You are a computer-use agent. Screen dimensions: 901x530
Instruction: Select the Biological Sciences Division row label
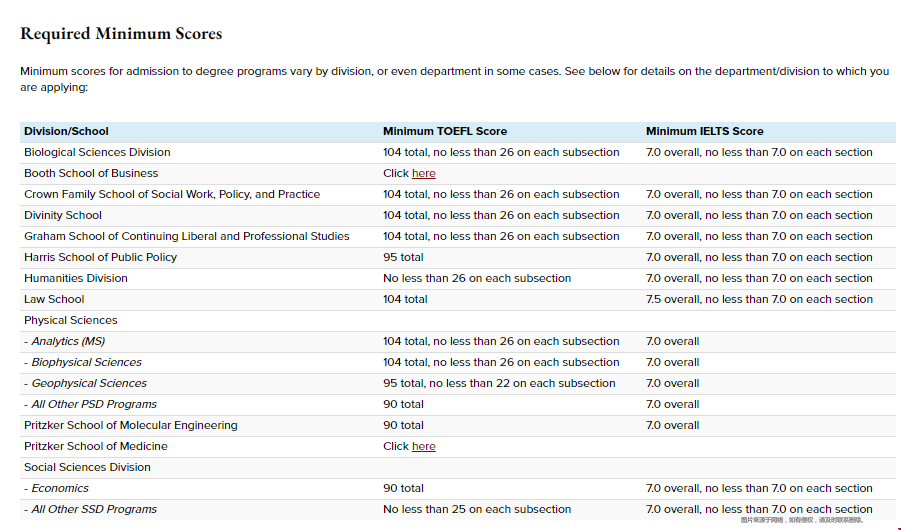pos(97,152)
